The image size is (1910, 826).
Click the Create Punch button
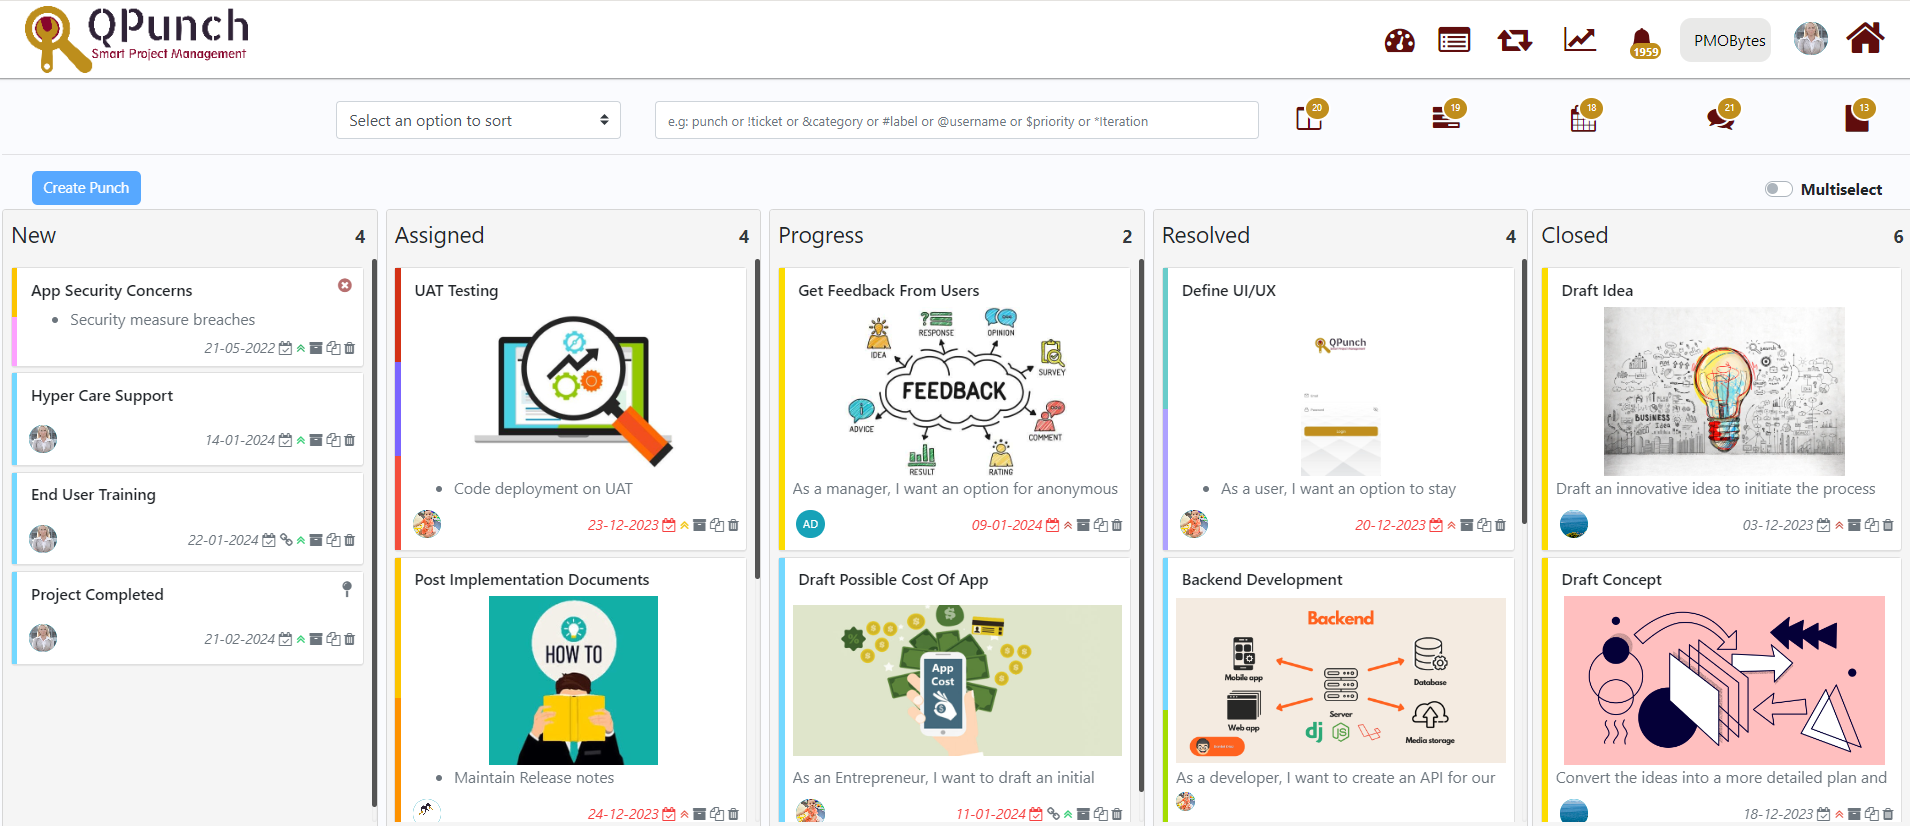(86, 188)
